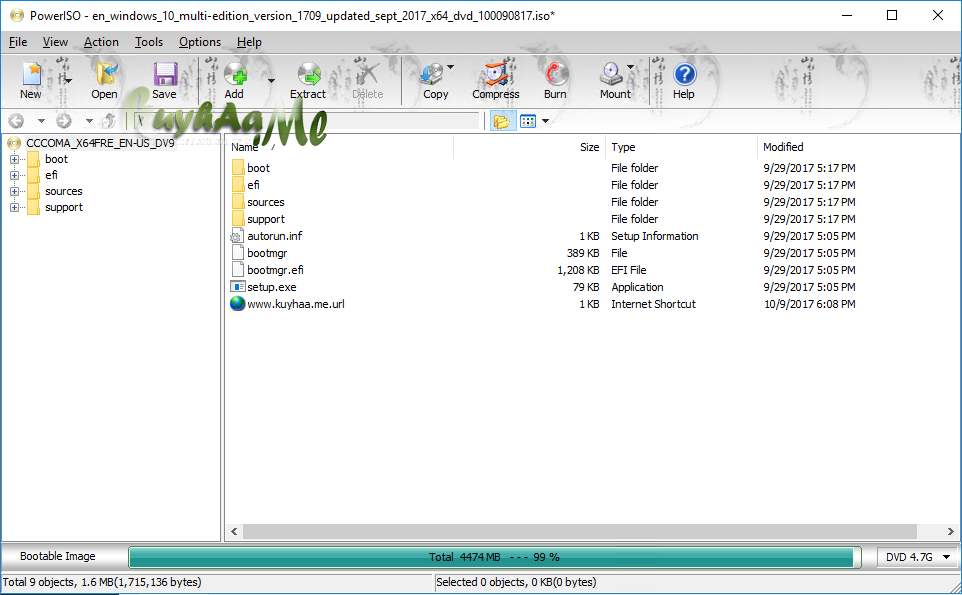Click the path address field
This screenshot has width=962, height=595.
(306, 121)
